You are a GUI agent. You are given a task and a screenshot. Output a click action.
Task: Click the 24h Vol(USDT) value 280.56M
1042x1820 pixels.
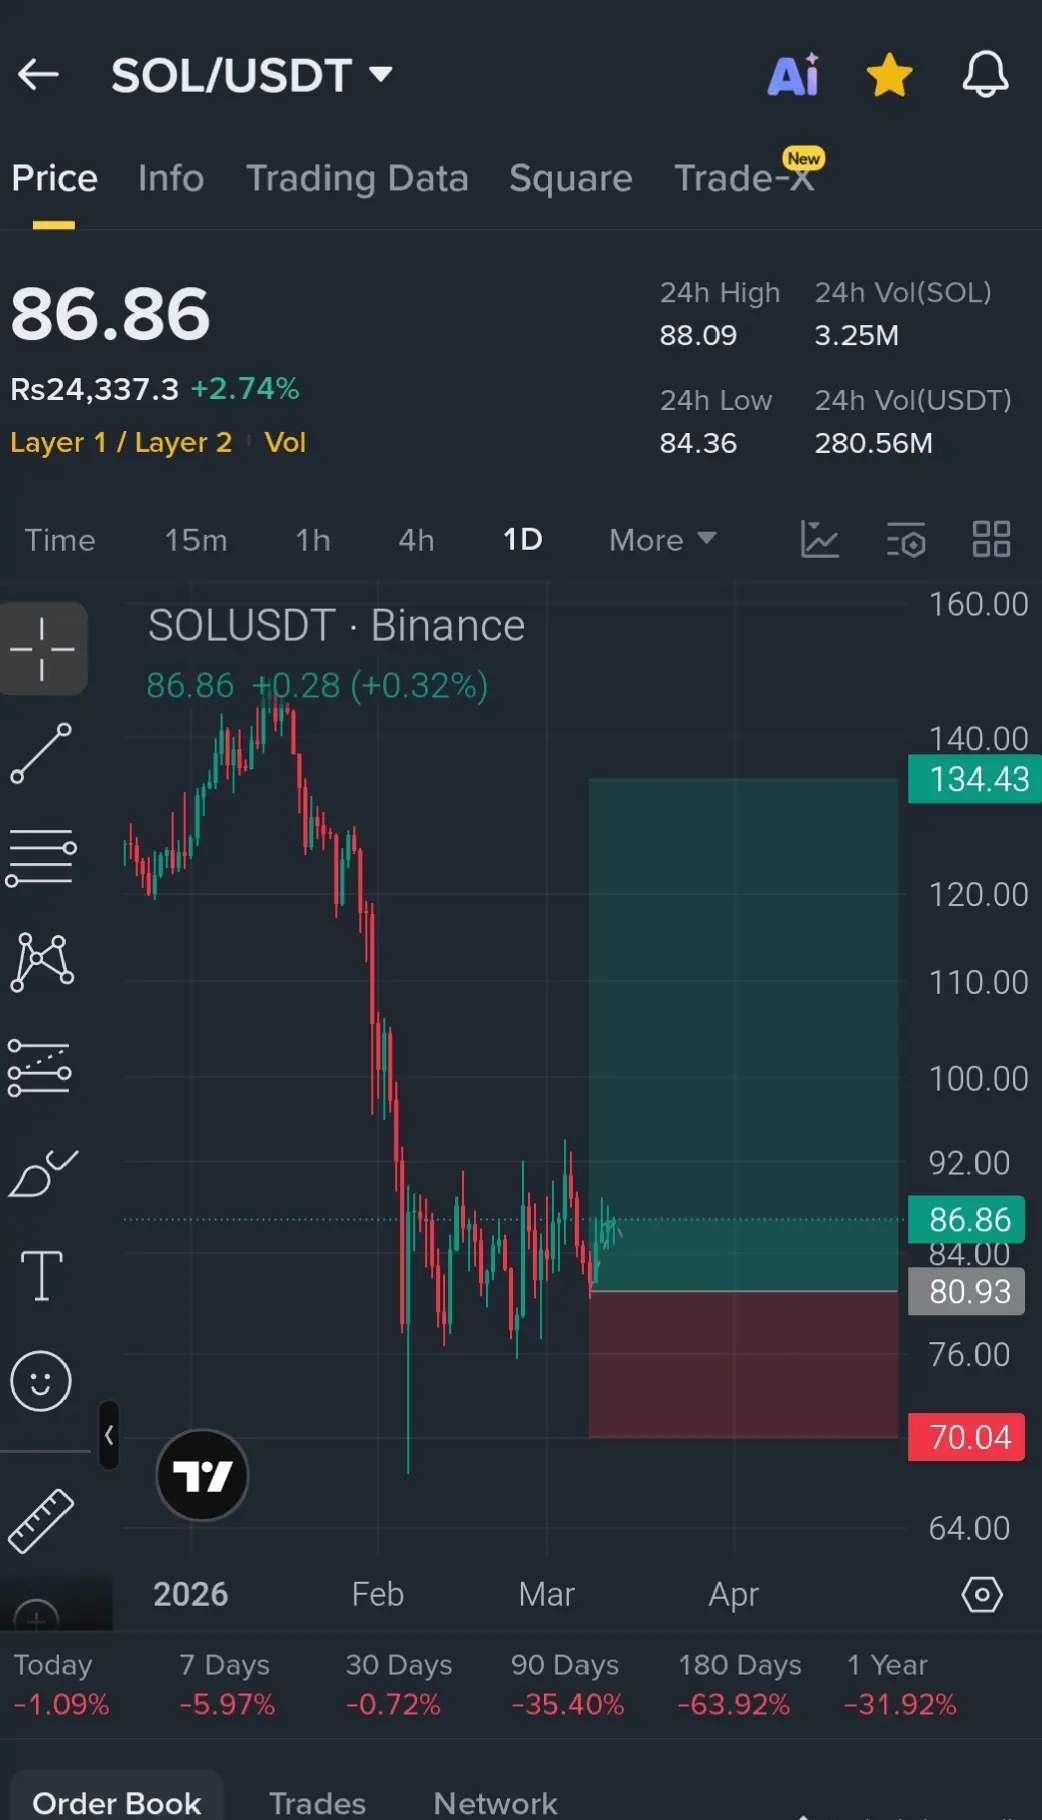[x=873, y=443]
